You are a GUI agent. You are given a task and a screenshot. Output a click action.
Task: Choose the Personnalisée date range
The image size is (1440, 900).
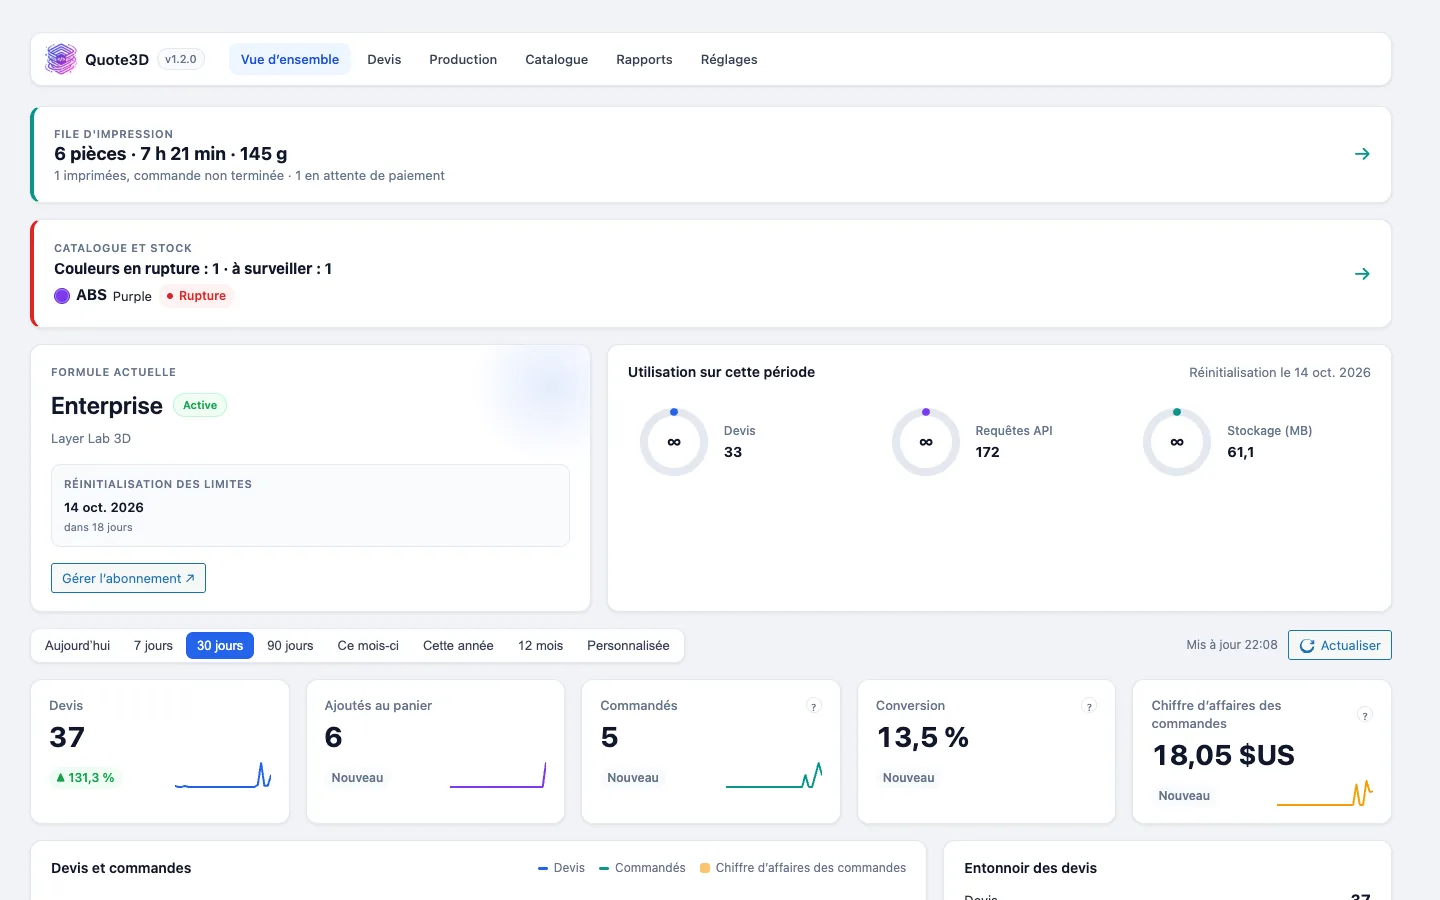[628, 645]
